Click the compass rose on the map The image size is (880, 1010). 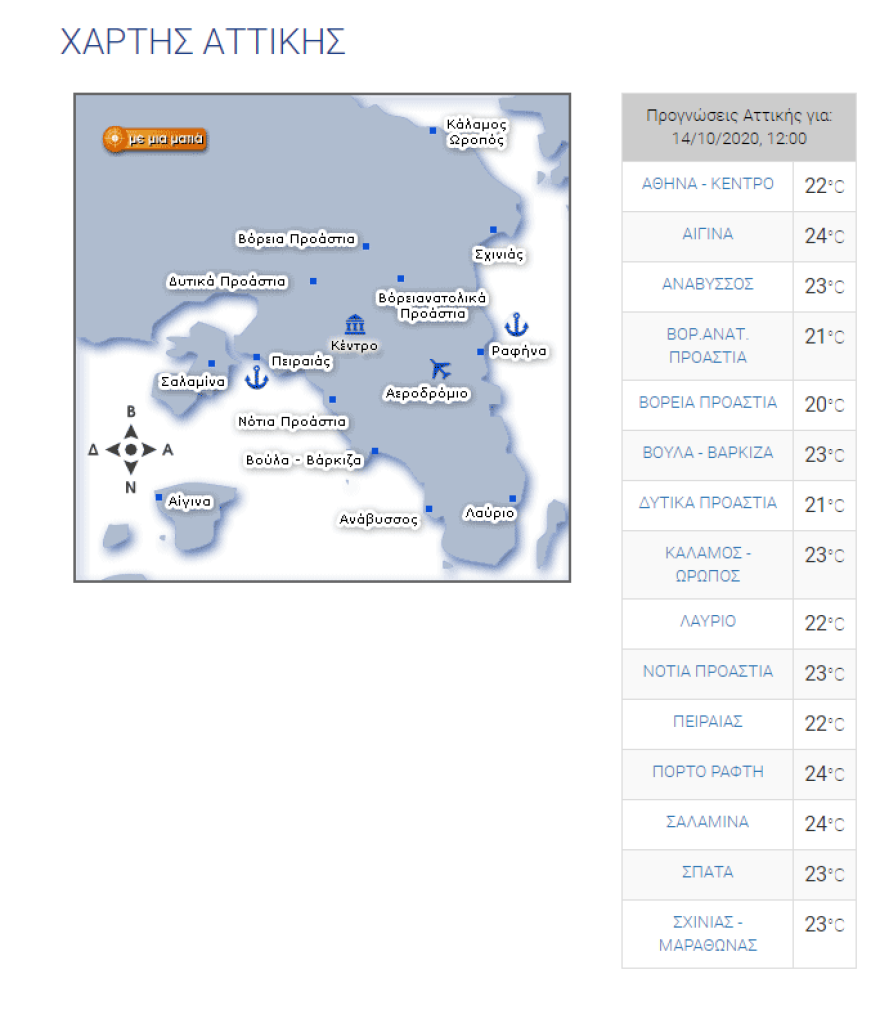130,450
